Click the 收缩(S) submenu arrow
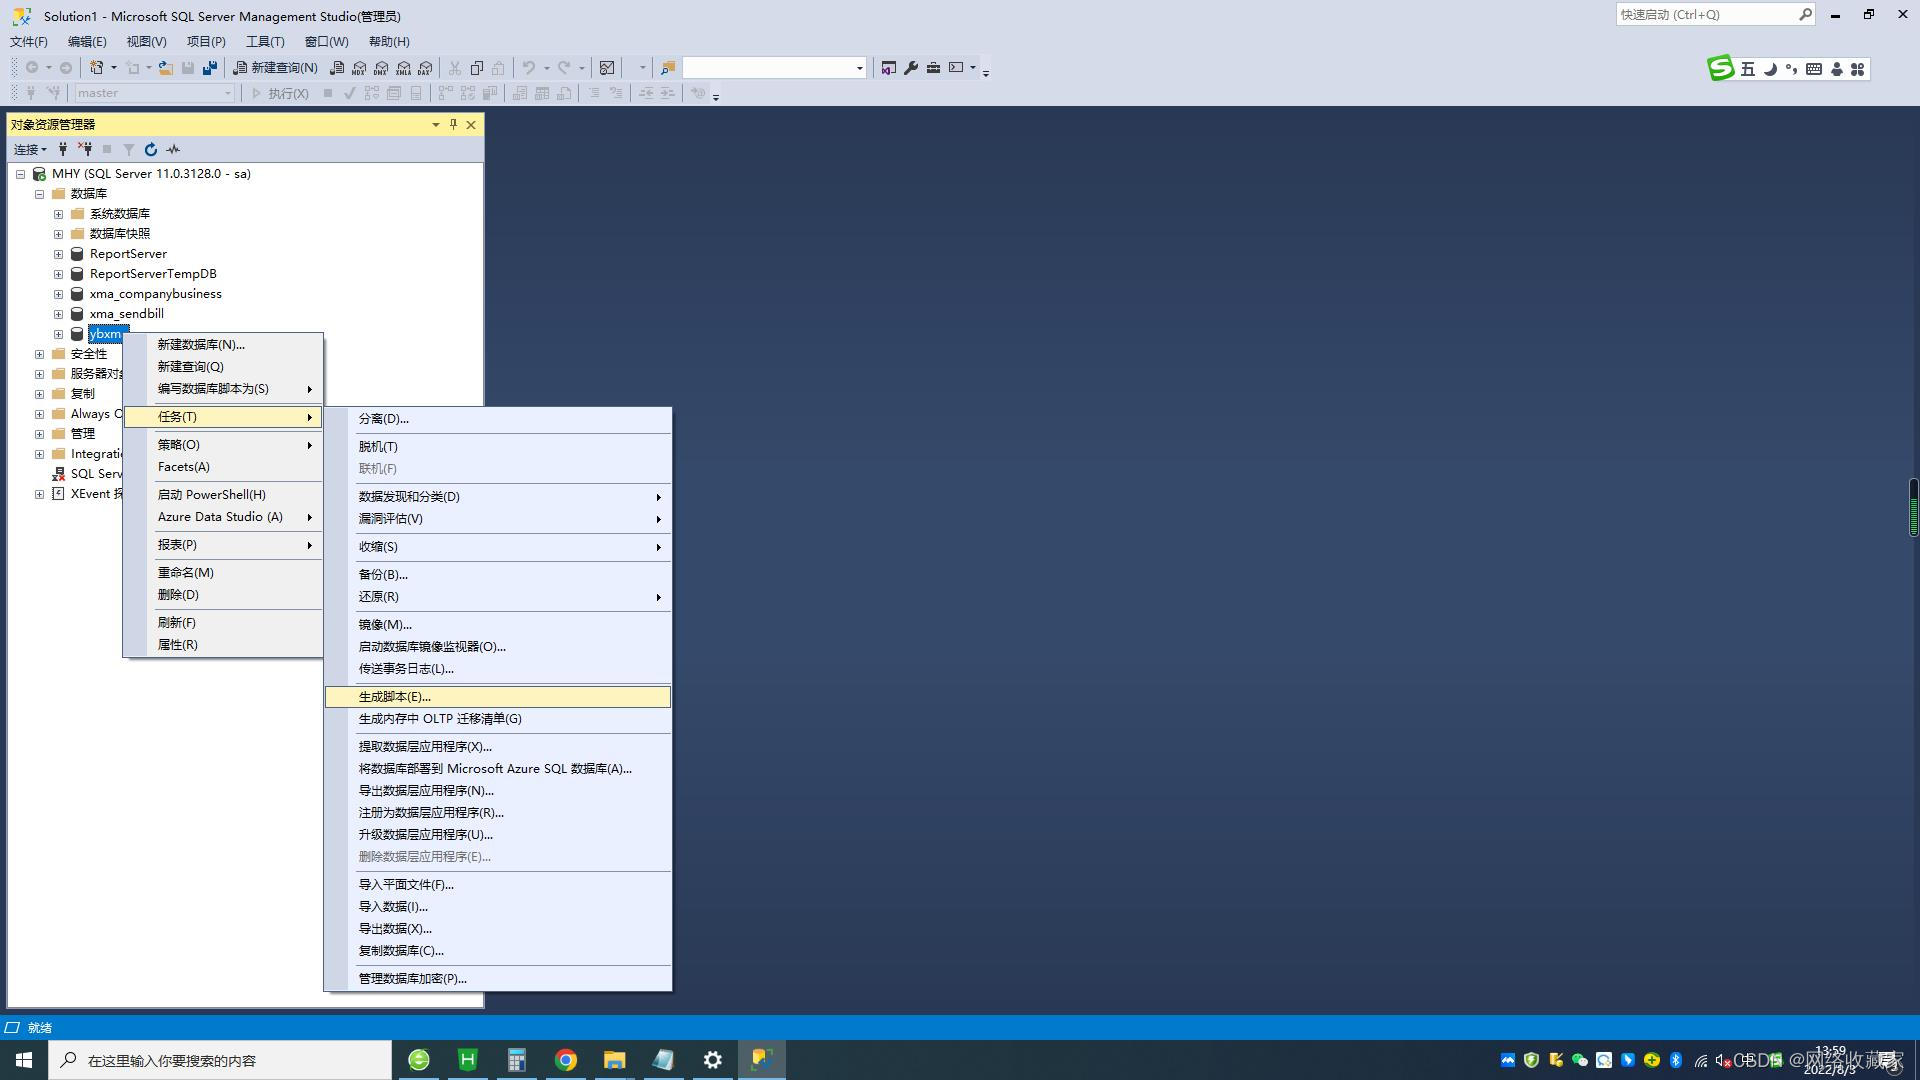 [658, 547]
